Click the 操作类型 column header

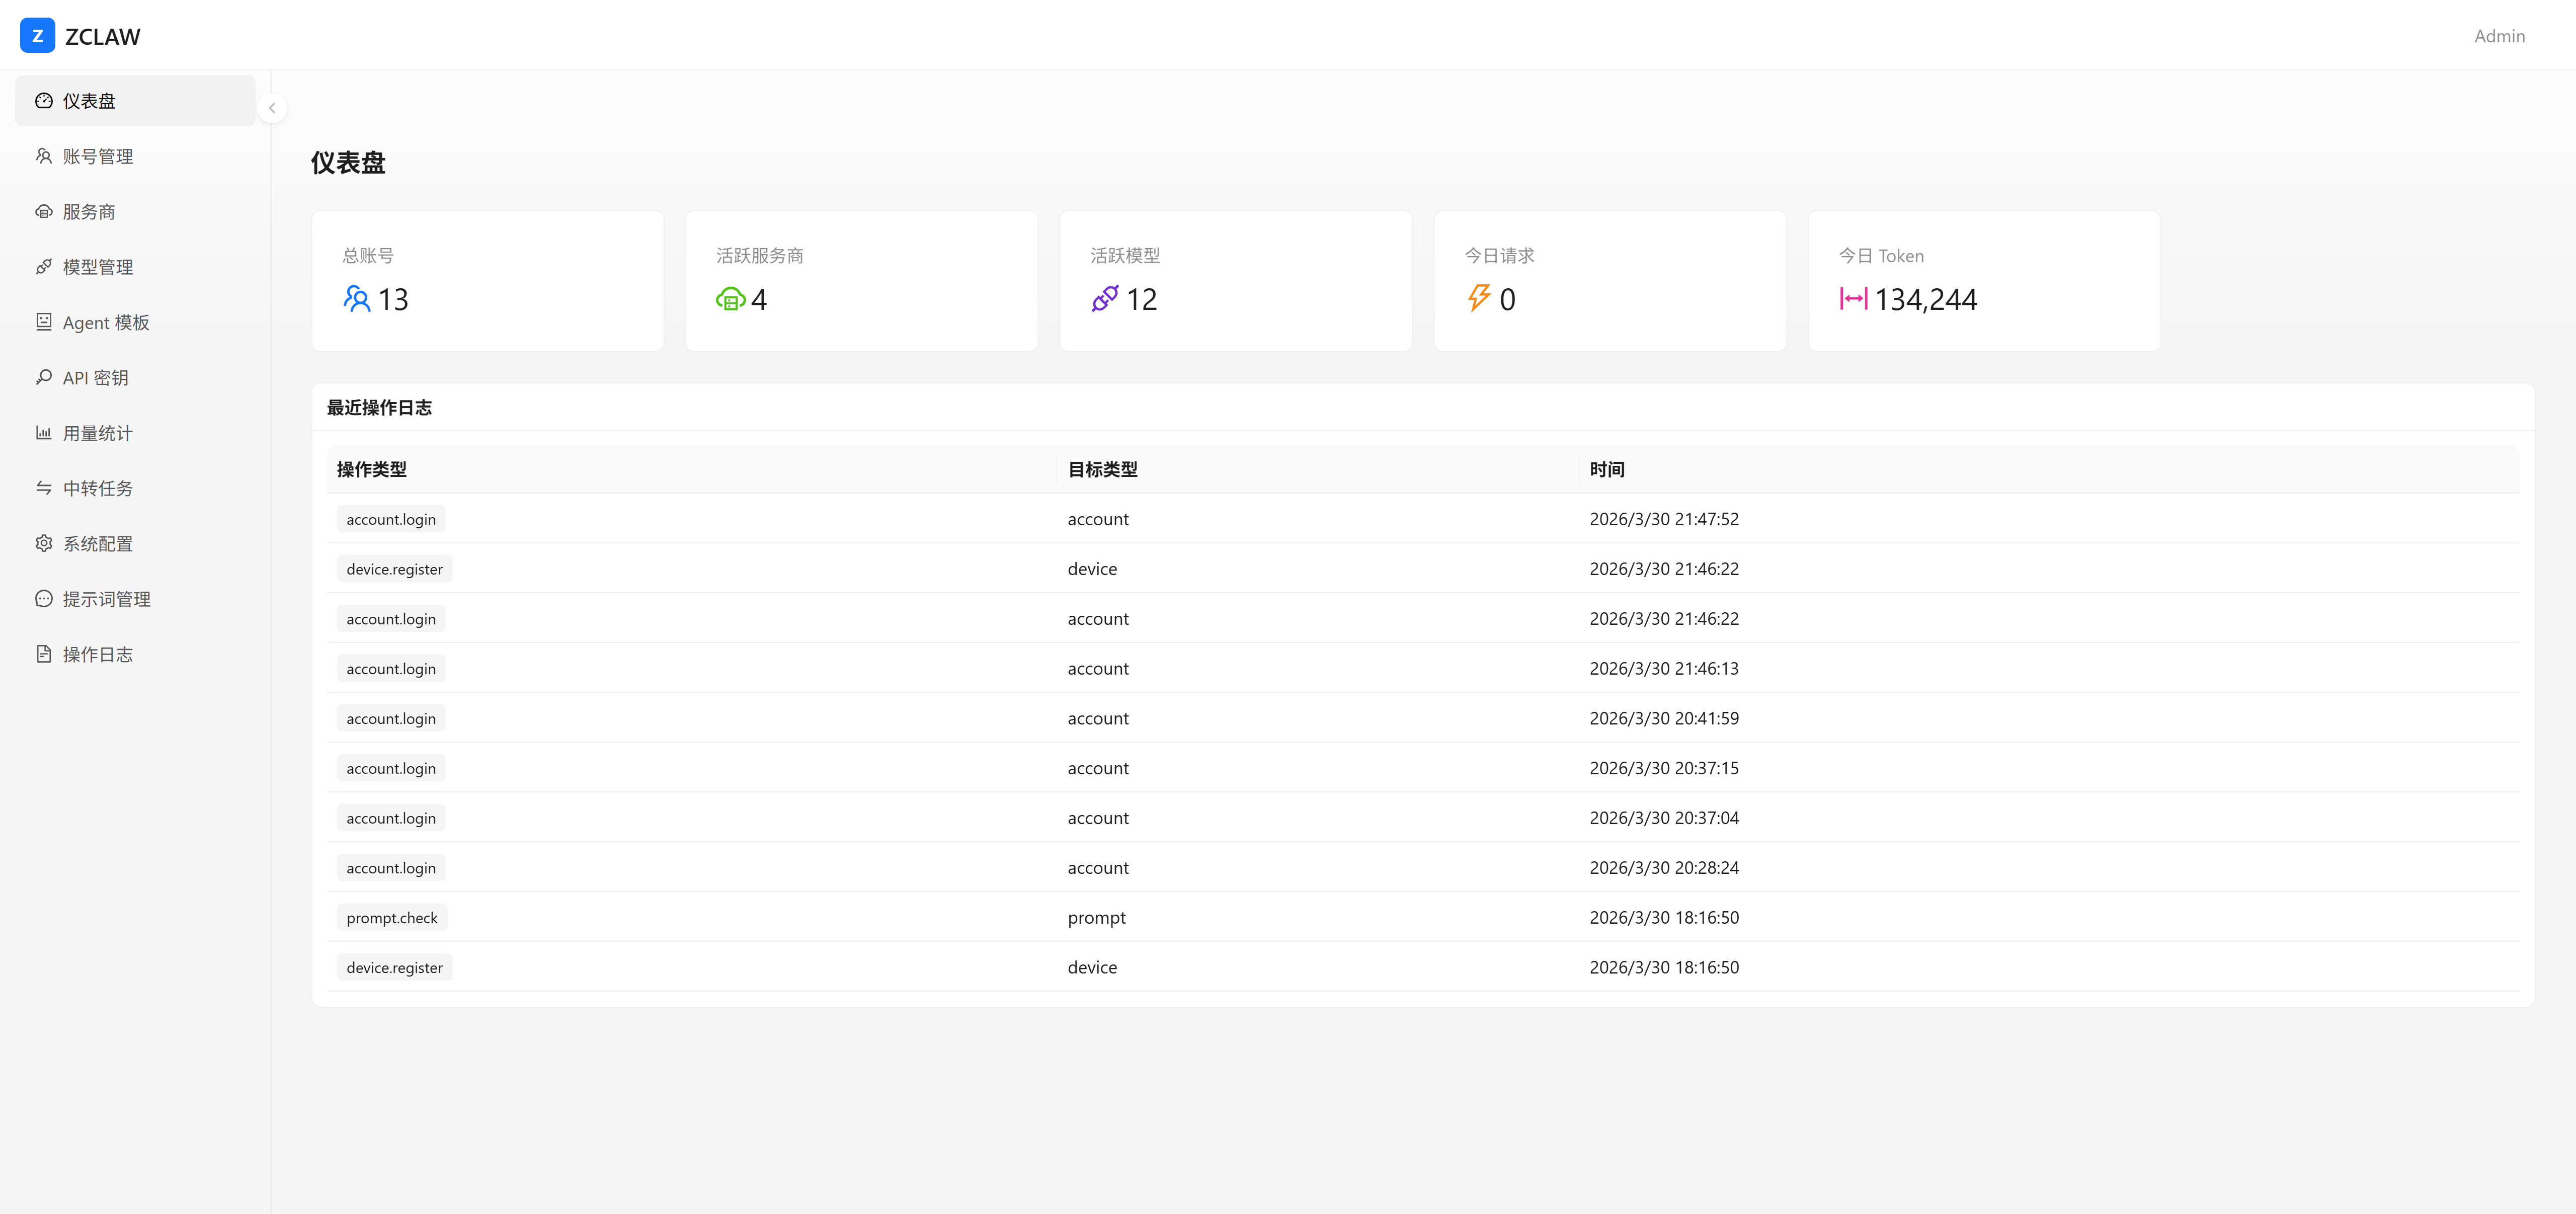point(371,470)
